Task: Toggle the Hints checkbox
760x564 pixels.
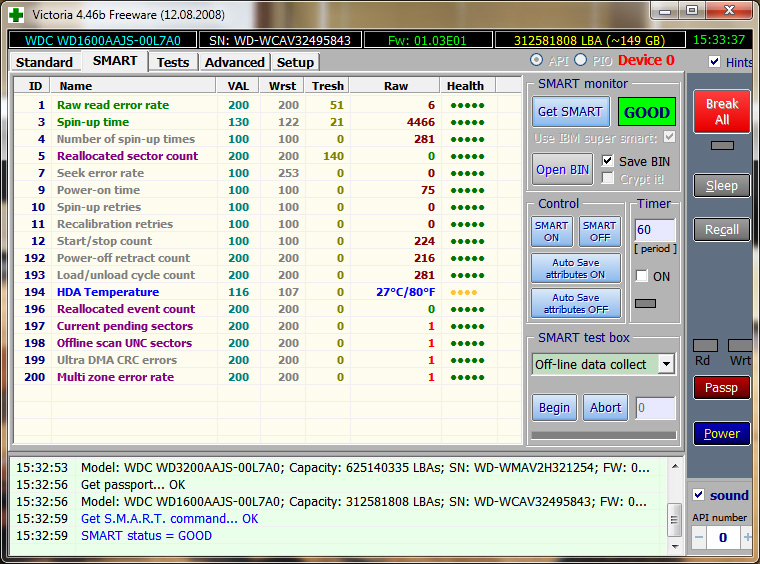Action: (714, 62)
